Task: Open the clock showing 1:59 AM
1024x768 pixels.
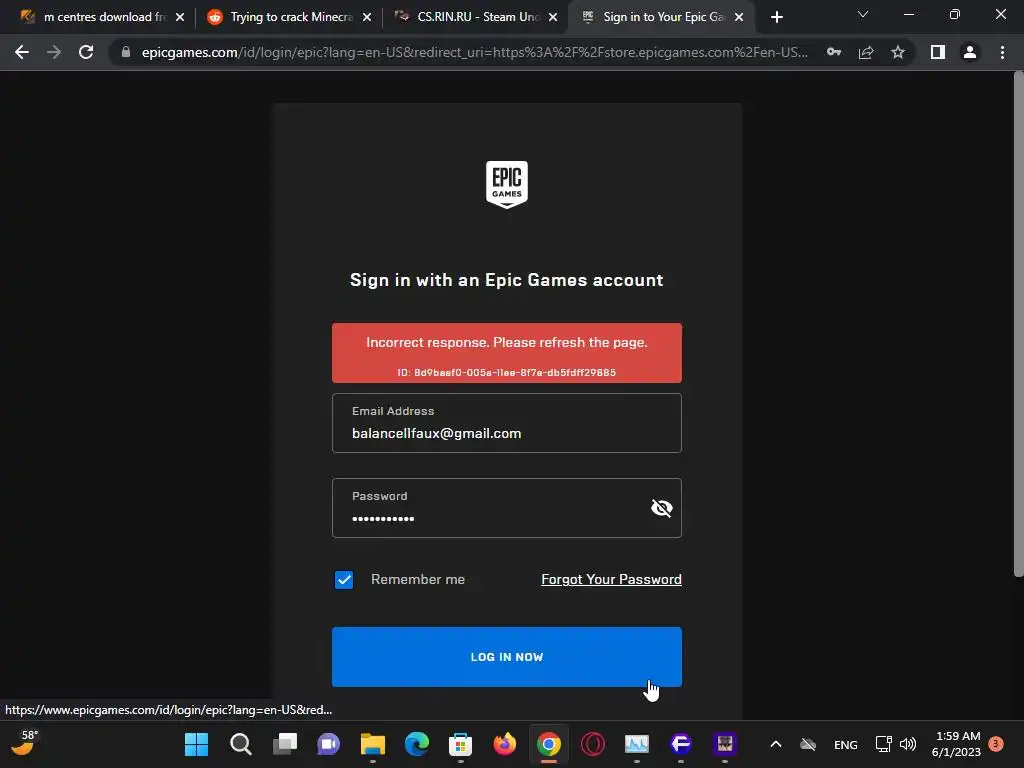Action: point(957,744)
